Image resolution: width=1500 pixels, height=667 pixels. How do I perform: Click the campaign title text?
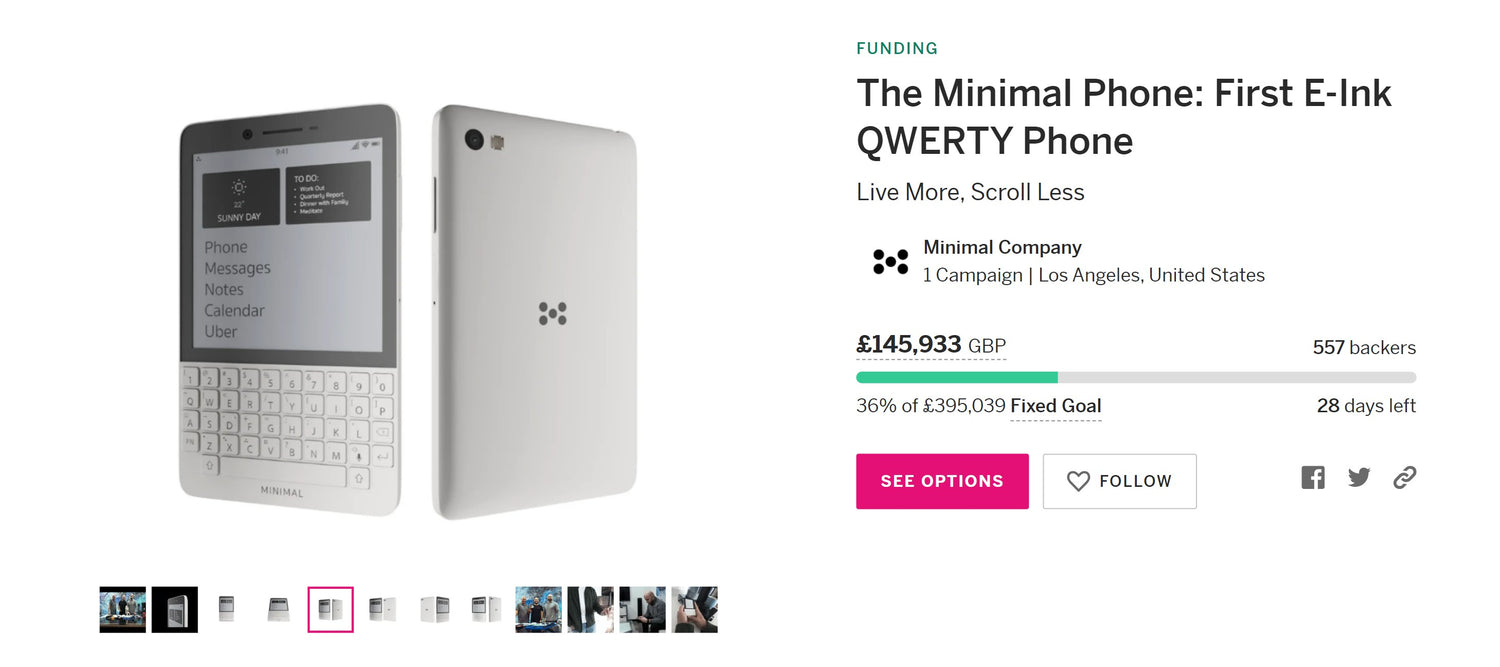(x=1123, y=117)
